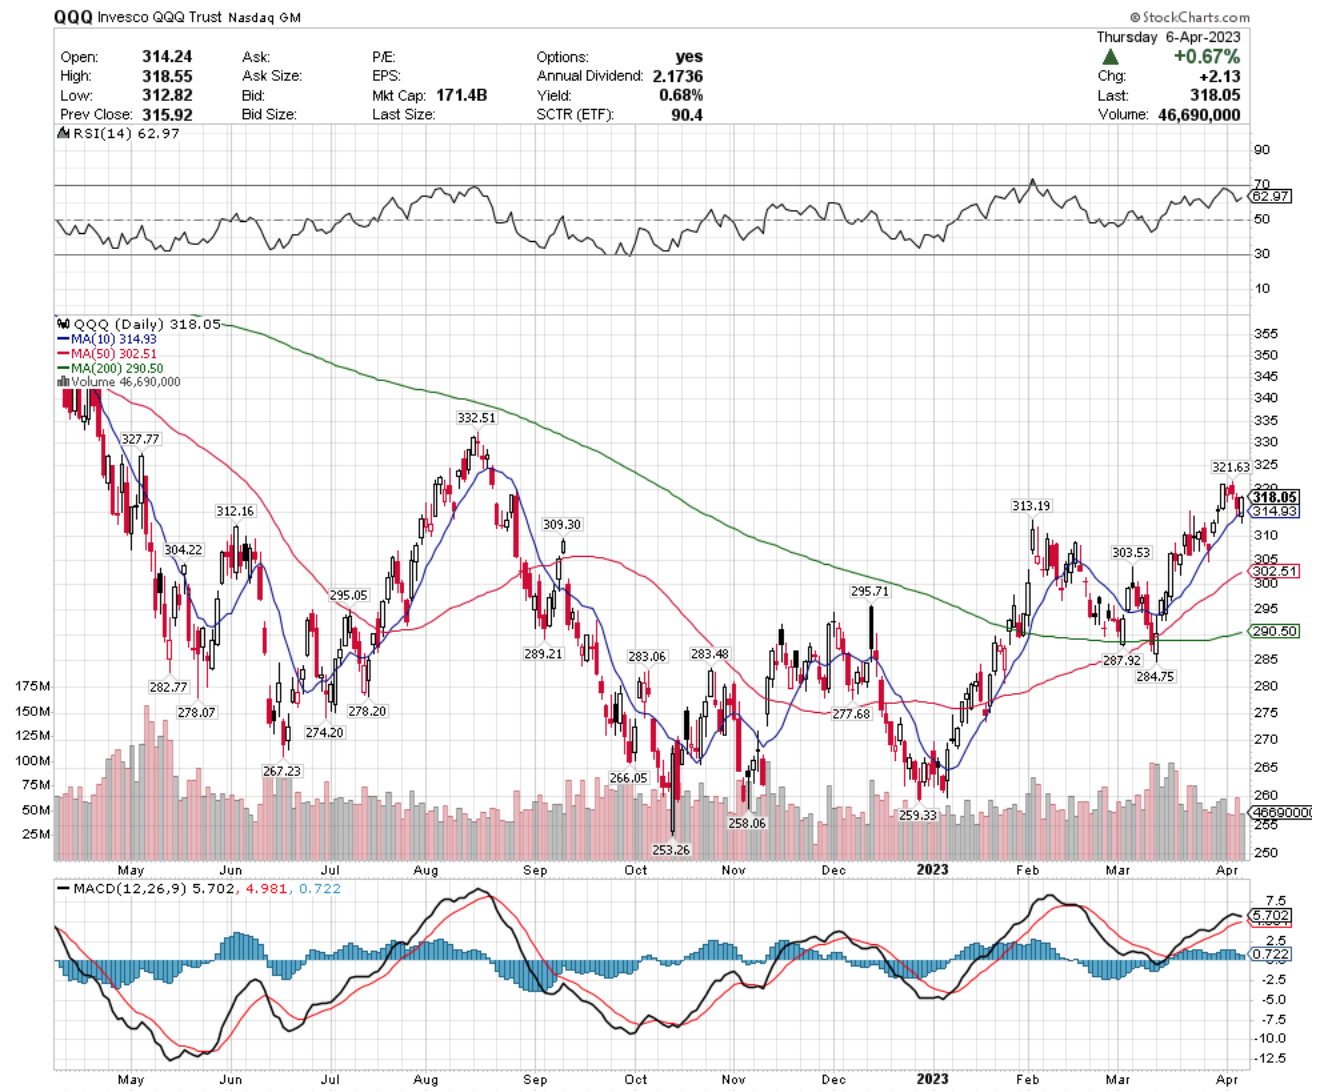Click the 312.16 price label
This screenshot has width=1328, height=1092.
235,511
